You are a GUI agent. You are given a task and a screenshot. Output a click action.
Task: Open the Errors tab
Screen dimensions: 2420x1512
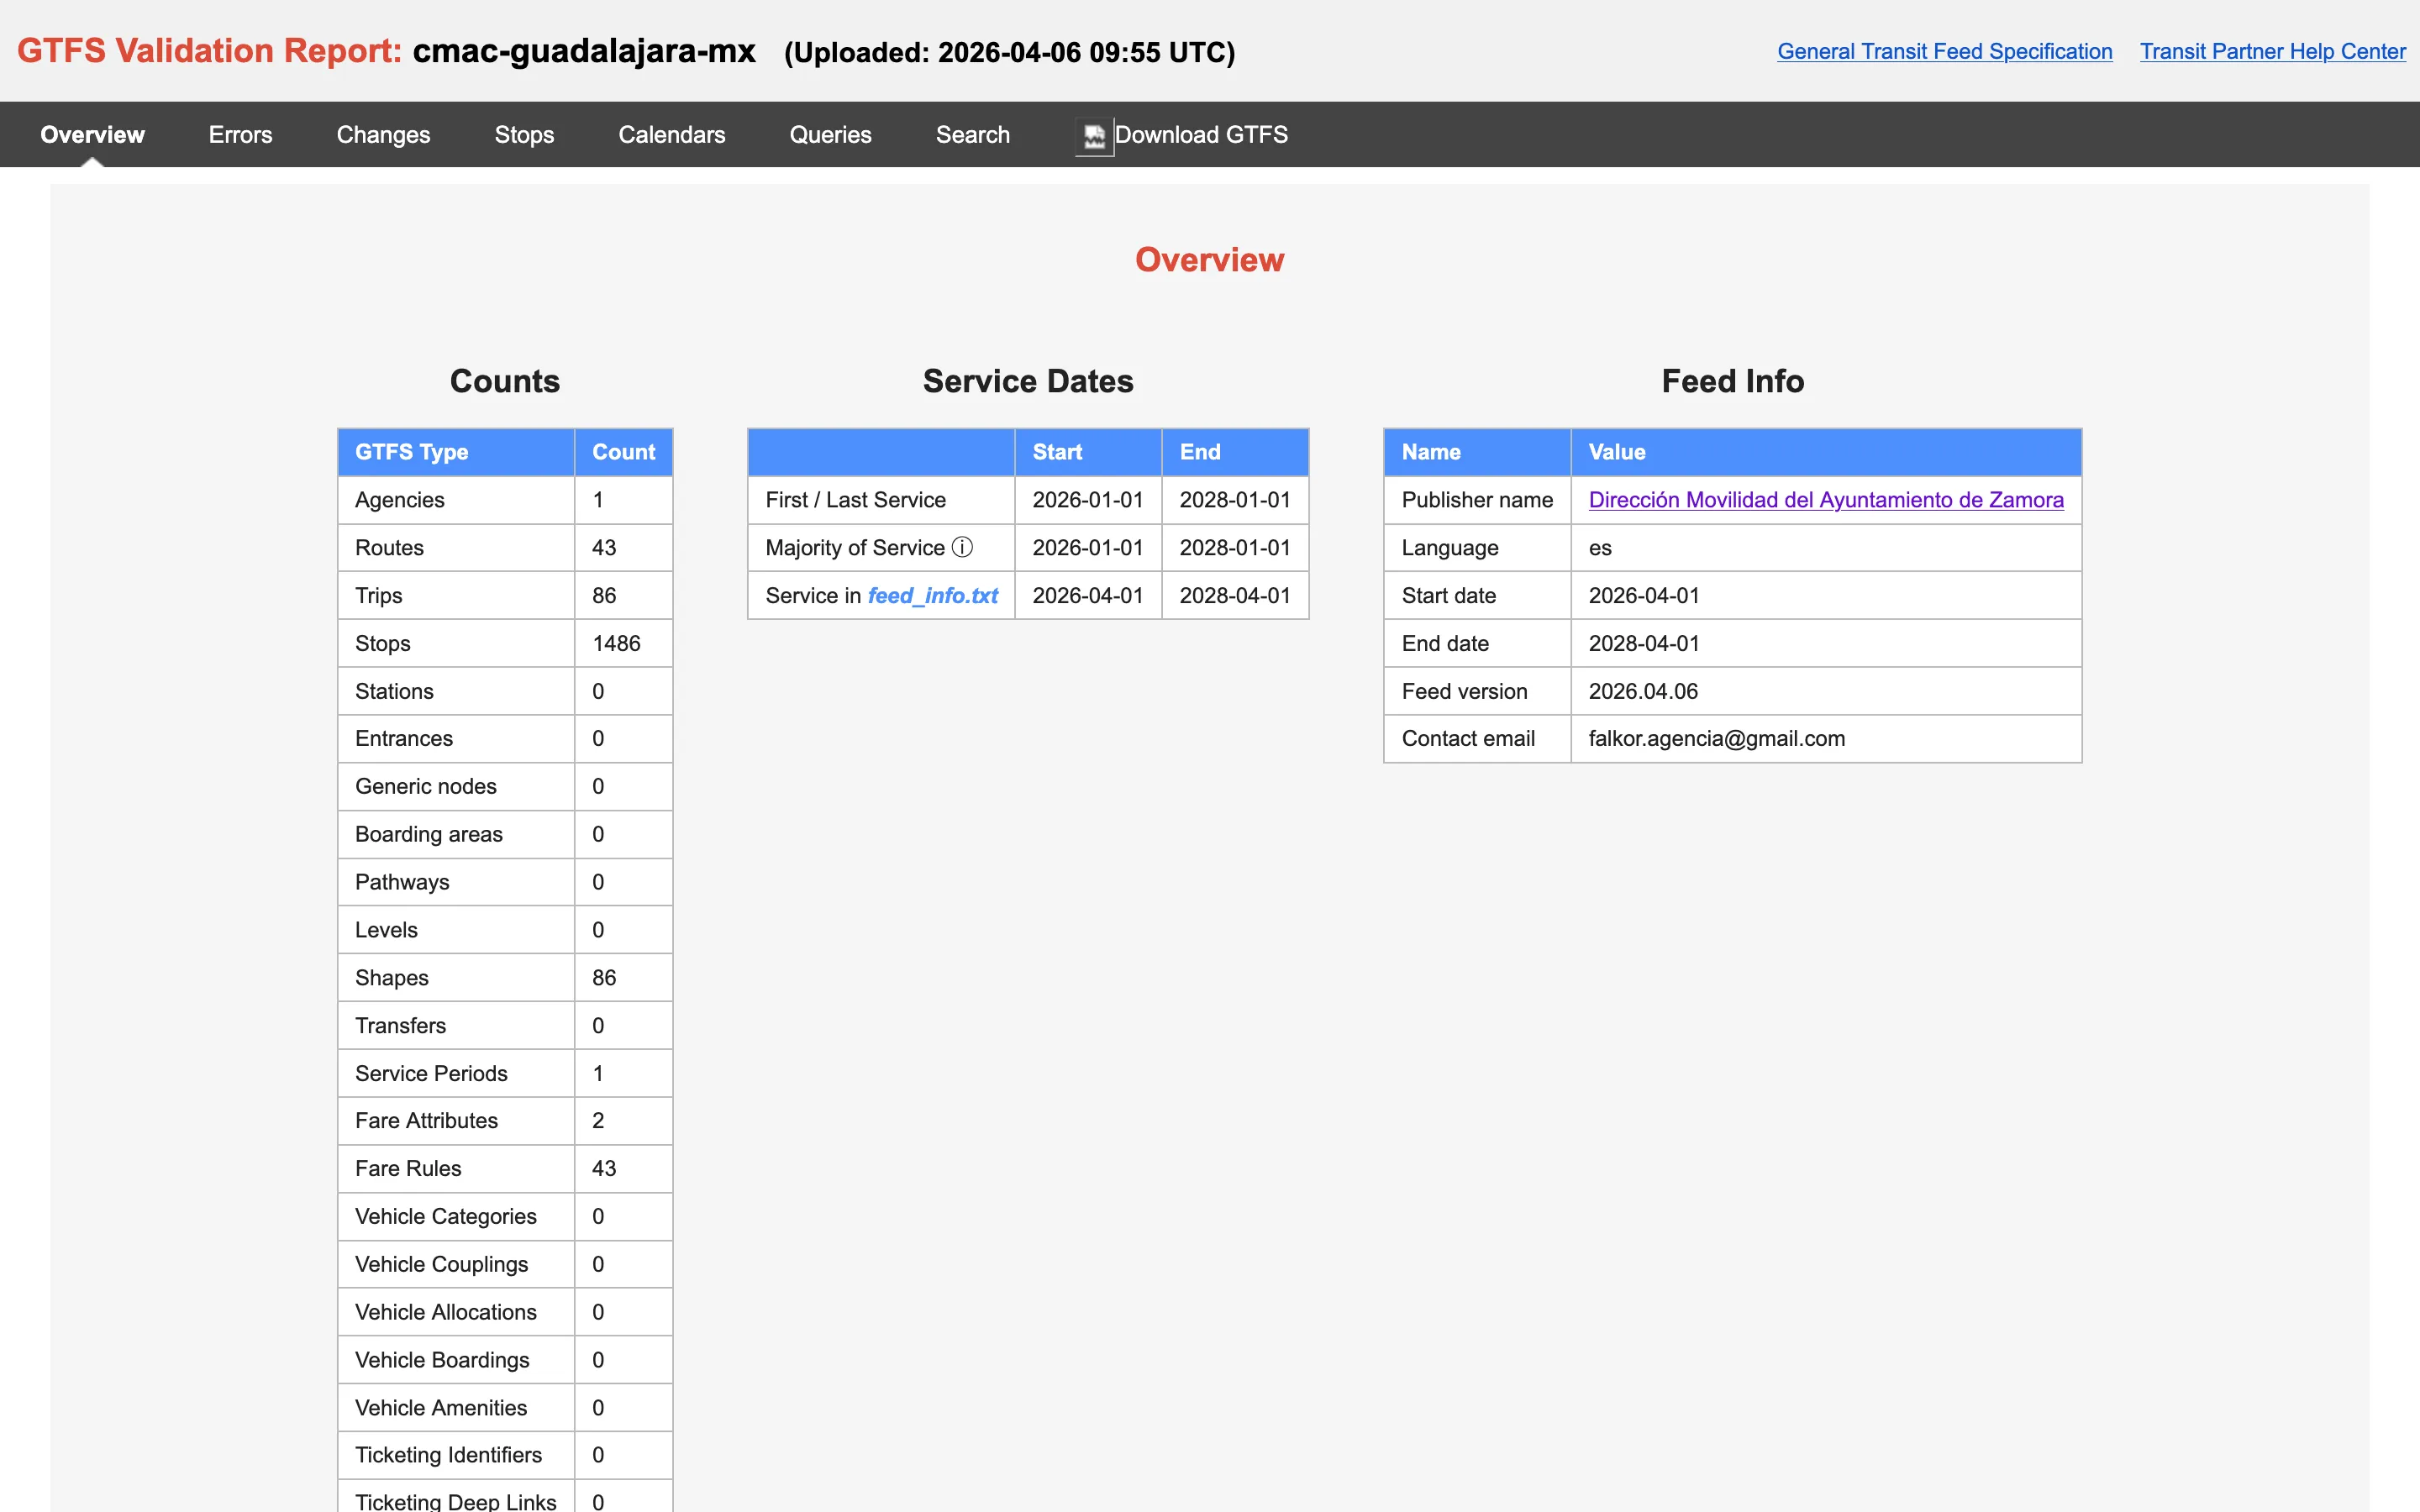click(240, 134)
